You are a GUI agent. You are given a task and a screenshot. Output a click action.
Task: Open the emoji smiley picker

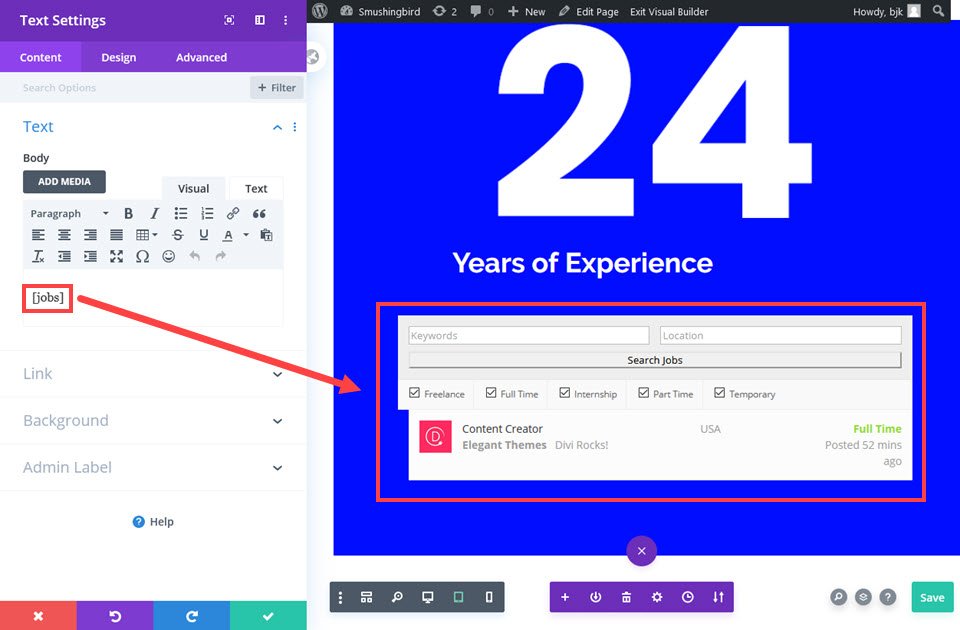[x=168, y=257]
